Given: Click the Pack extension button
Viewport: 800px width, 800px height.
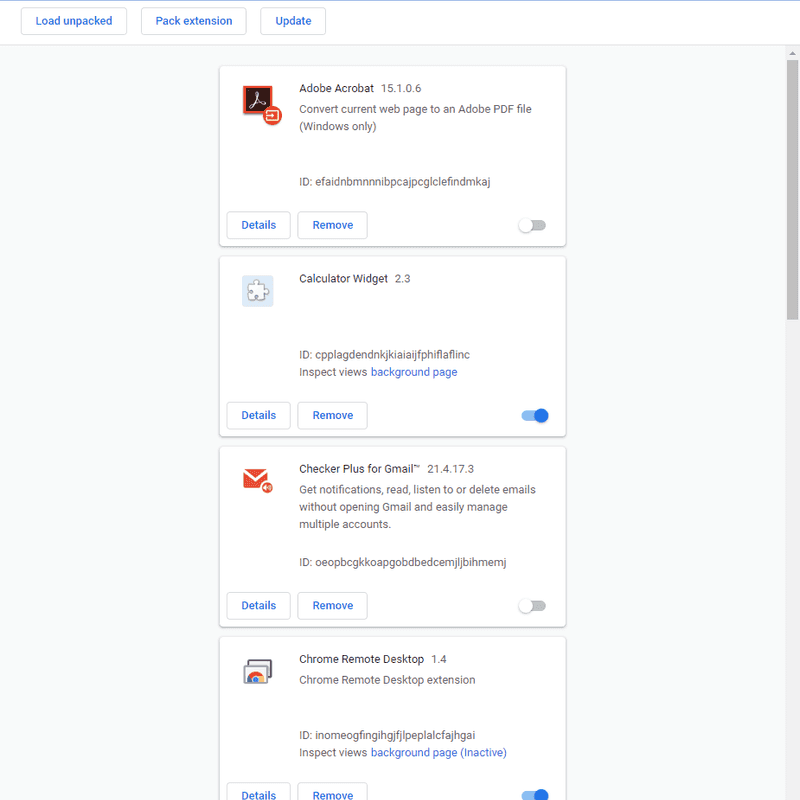Looking at the screenshot, I should [x=194, y=21].
